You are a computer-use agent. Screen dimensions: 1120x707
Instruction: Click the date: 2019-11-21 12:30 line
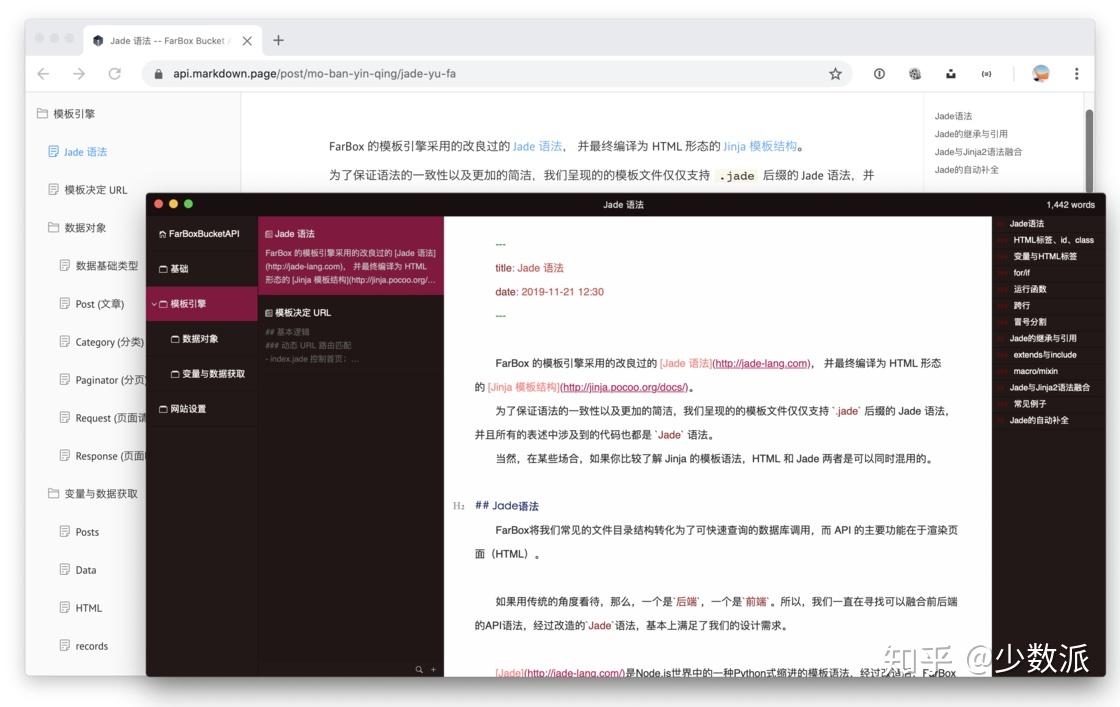tap(549, 292)
